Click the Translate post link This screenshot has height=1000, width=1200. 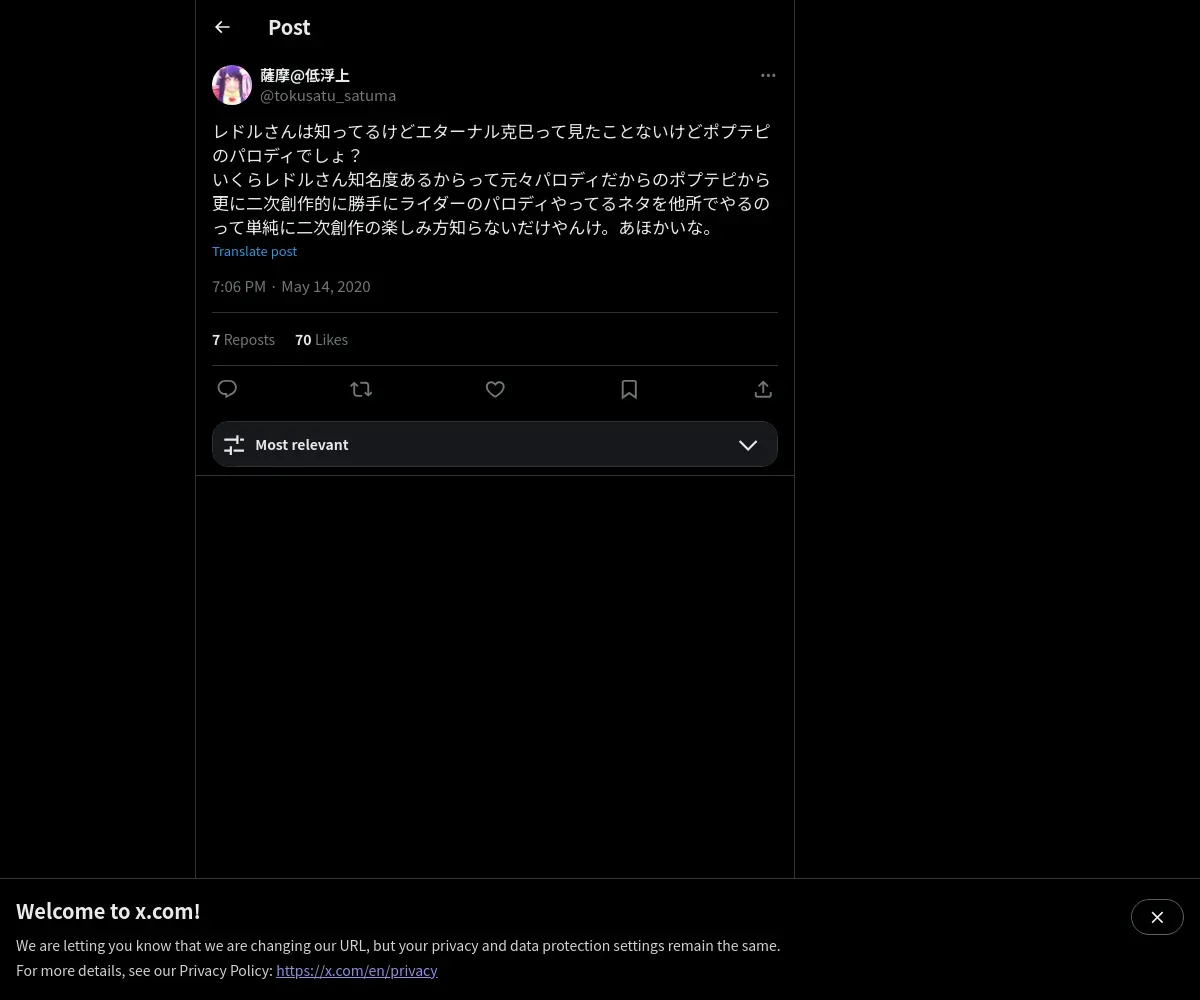pos(254,251)
